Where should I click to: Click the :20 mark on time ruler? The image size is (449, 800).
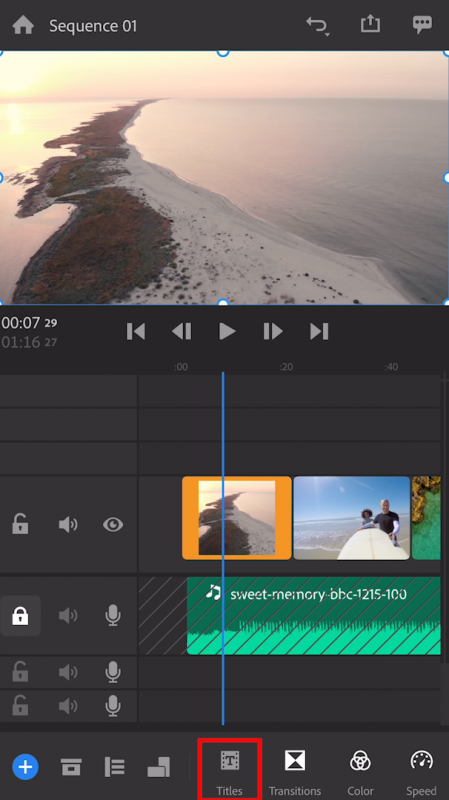[x=286, y=367]
